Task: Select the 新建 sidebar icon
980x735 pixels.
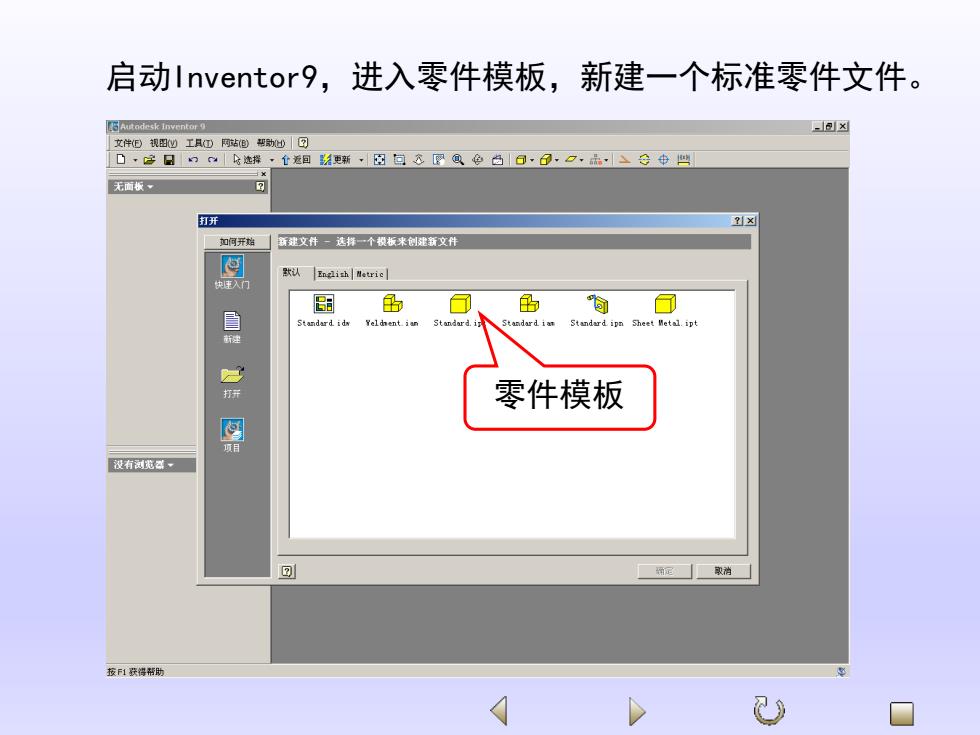Action: click(x=232, y=328)
